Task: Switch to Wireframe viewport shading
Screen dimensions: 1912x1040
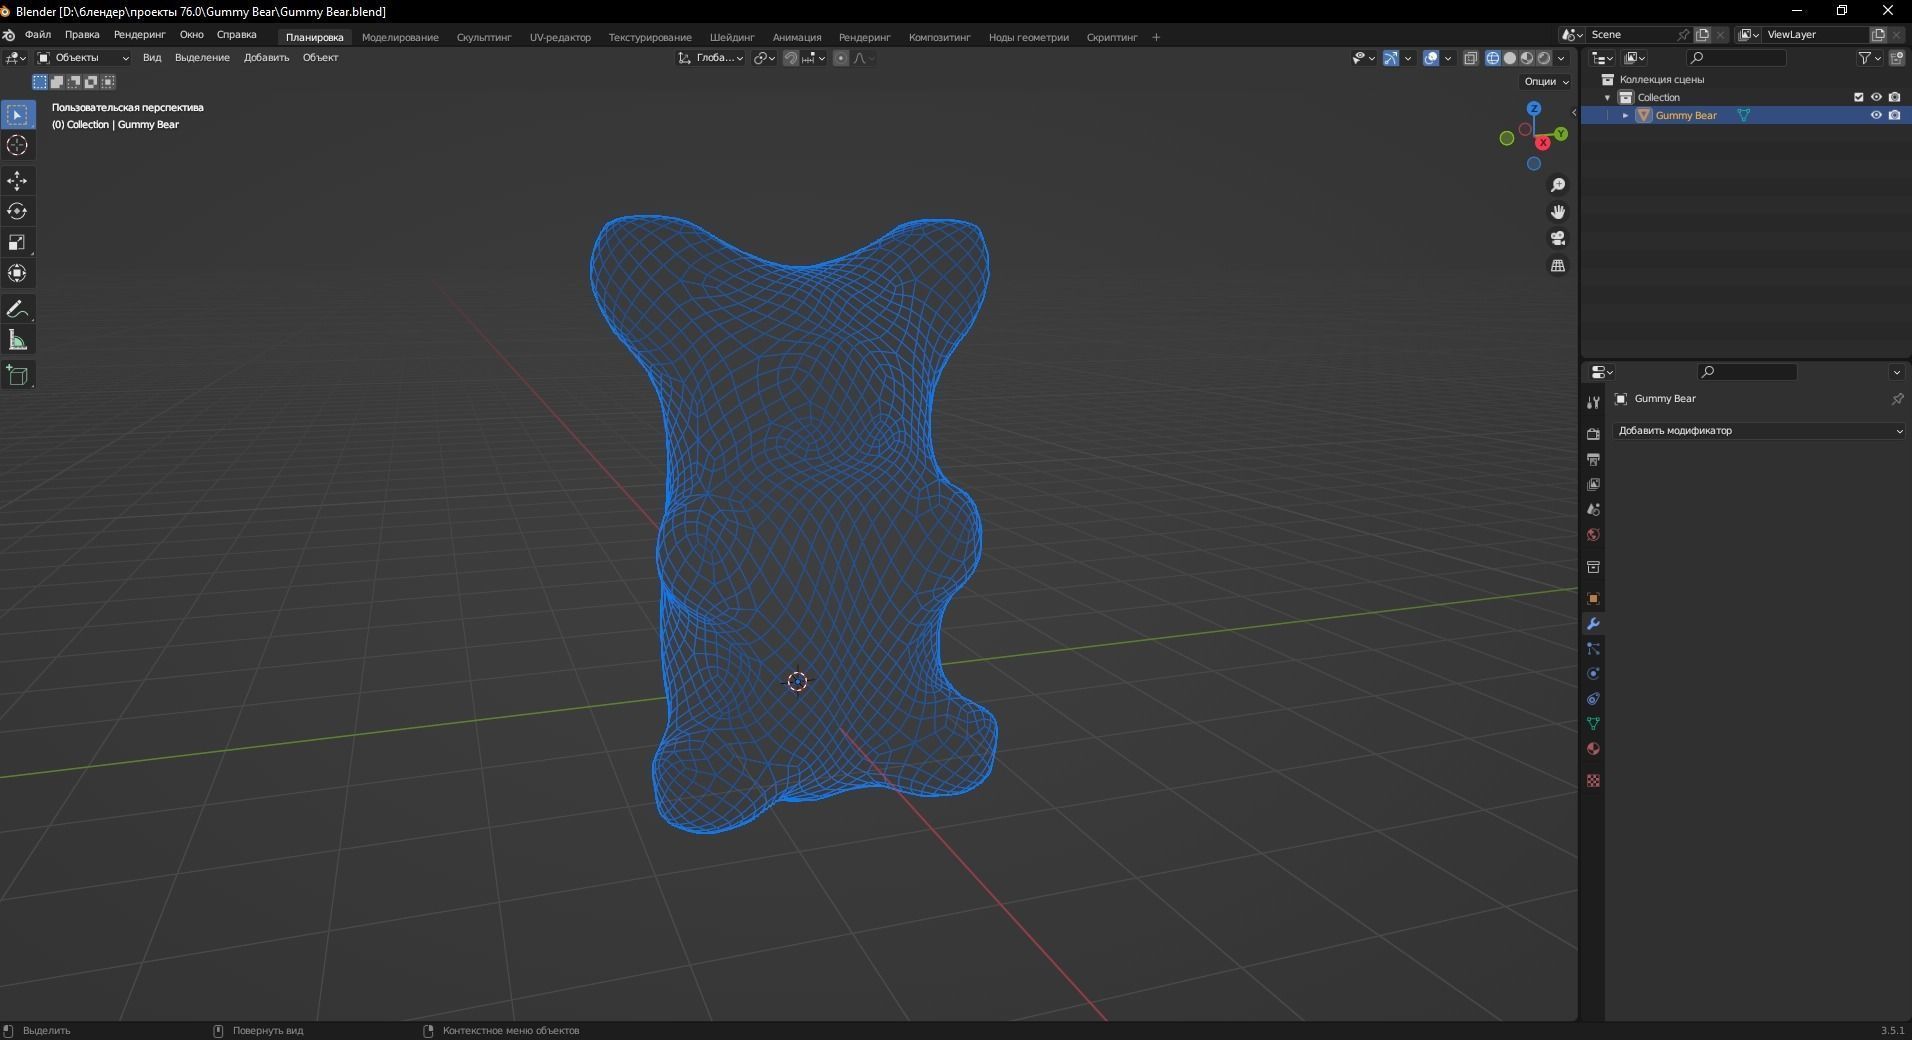Action: click(x=1493, y=58)
